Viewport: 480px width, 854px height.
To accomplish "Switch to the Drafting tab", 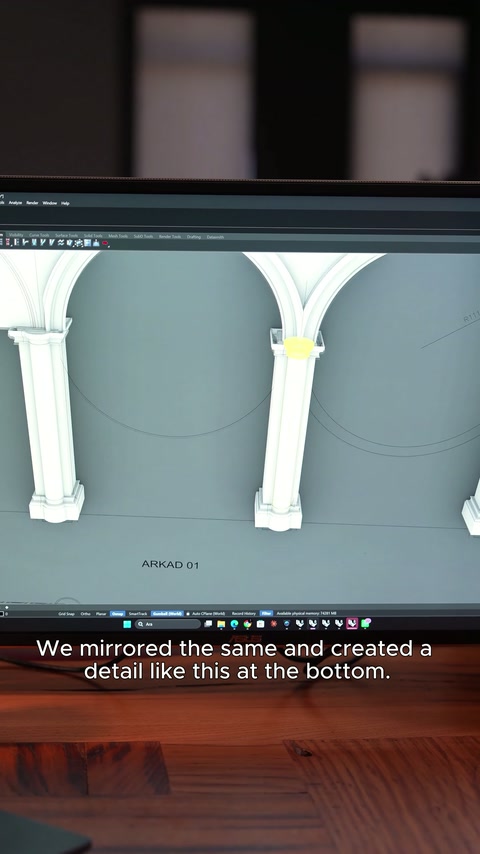I will click(194, 237).
